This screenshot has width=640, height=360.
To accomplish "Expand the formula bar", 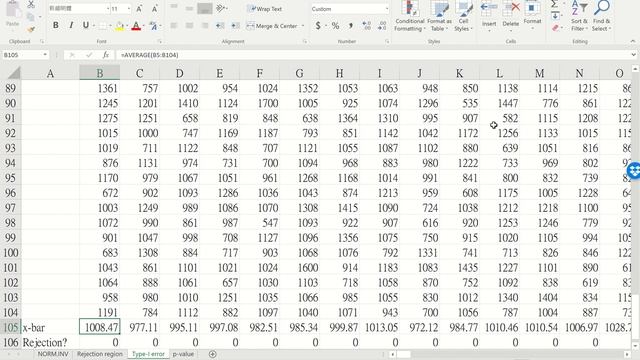I will click(x=633, y=55).
